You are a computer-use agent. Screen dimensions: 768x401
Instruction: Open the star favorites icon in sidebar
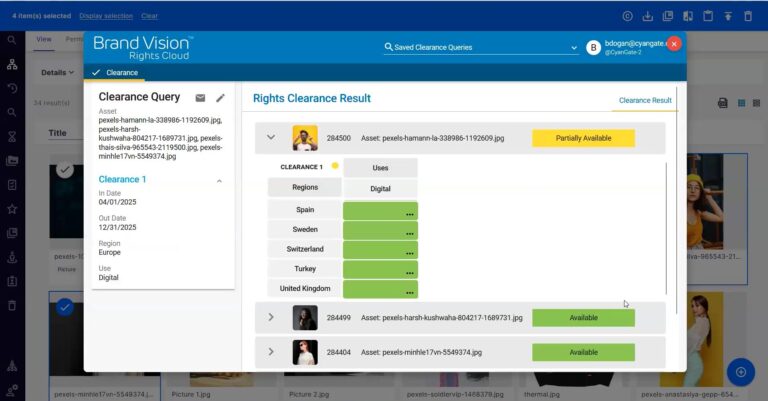pyautogui.click(x=12, y=209)
